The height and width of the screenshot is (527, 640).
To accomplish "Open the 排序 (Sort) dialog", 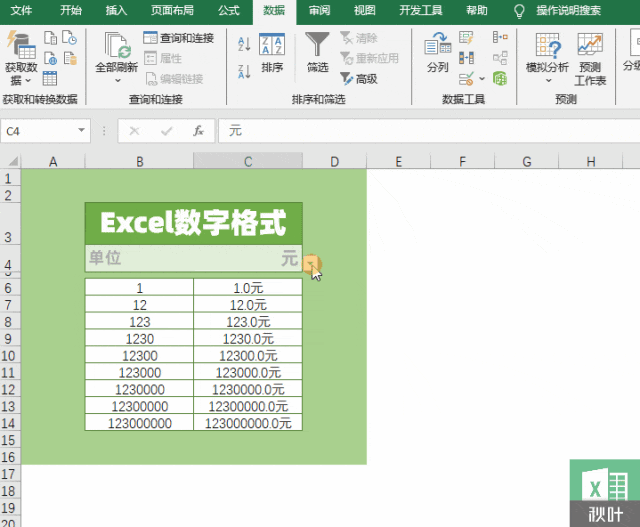I will pos(272,53).
